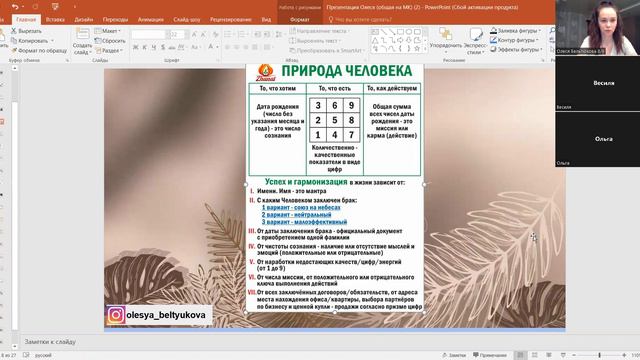Open the Главная ribbon tab
Screen dimensions: 640x360
pyautogui.click(x=26, y=19)
